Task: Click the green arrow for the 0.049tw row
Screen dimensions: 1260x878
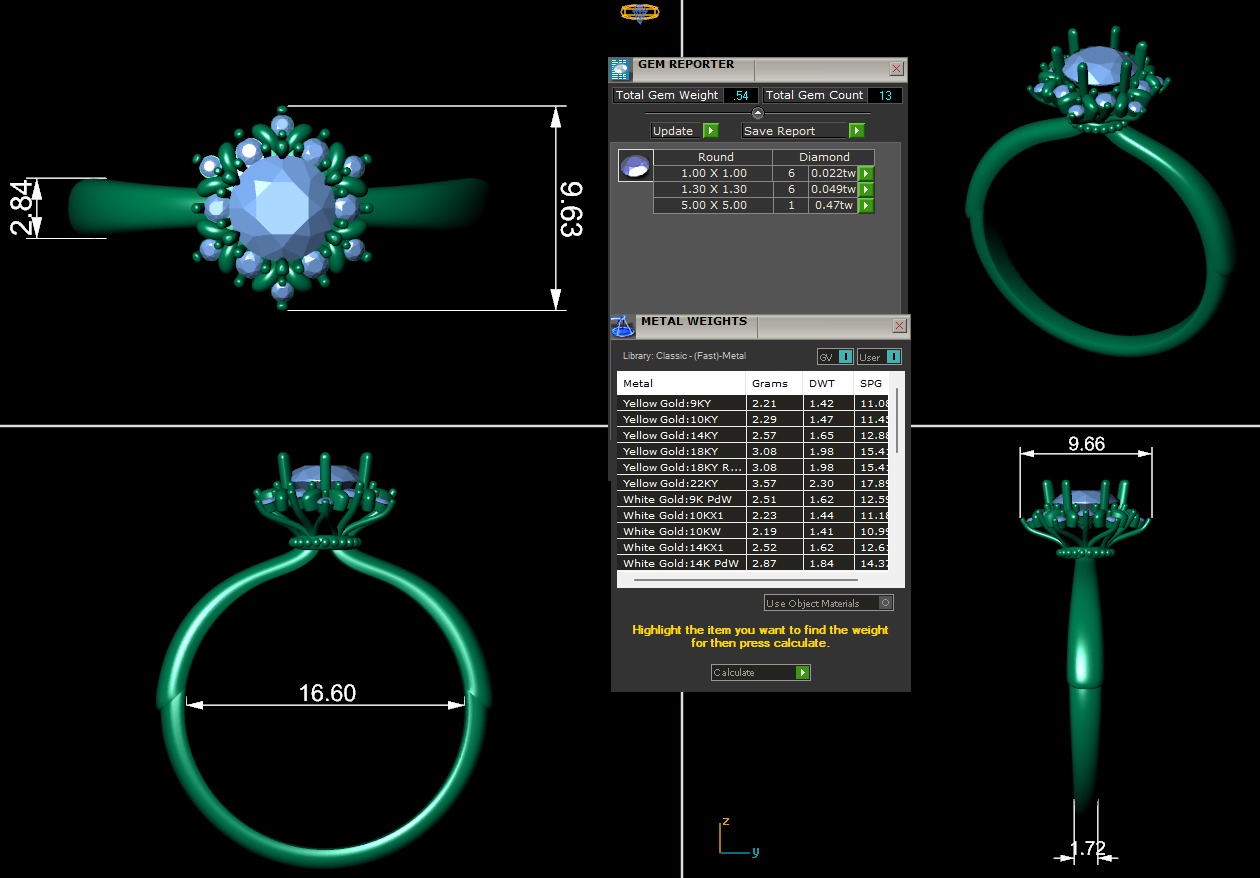Action: (x=866, y=189)
